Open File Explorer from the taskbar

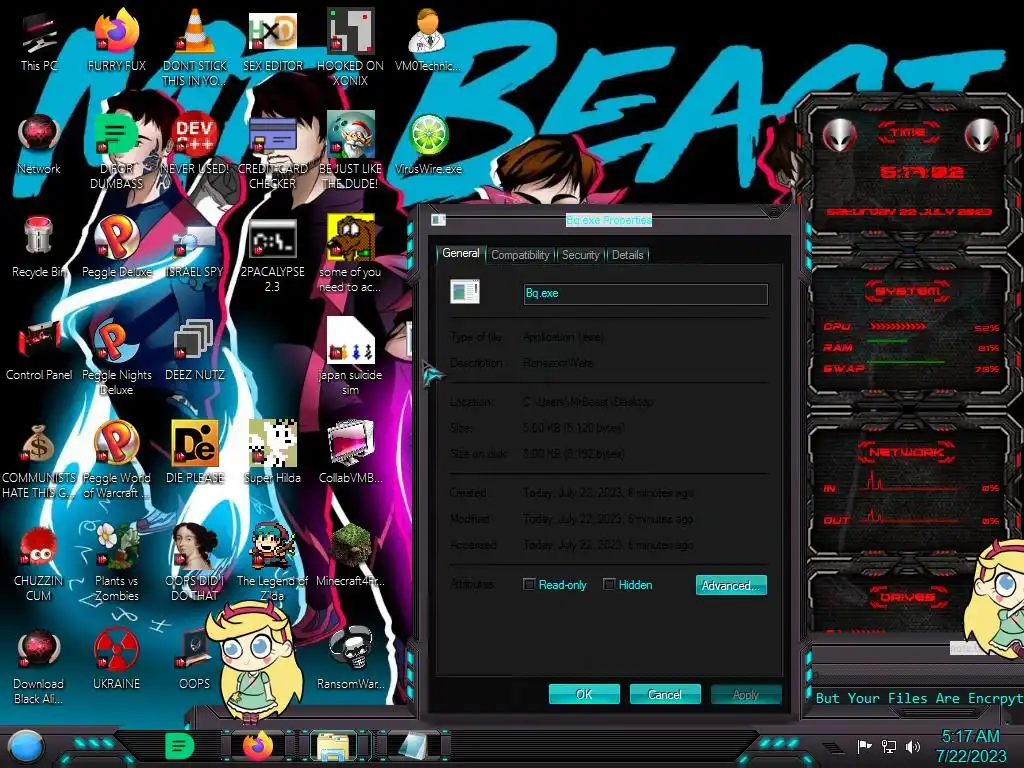(333, 747)
